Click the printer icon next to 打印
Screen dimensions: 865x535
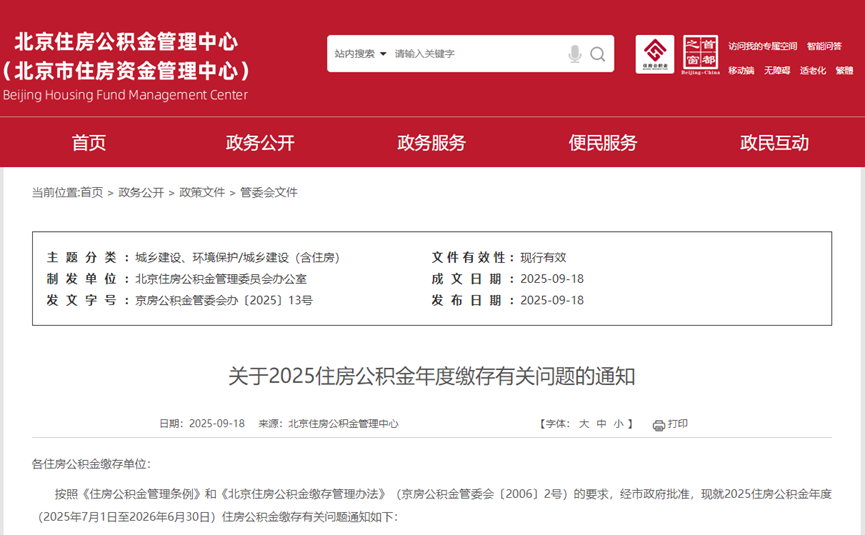pos(659,425)
